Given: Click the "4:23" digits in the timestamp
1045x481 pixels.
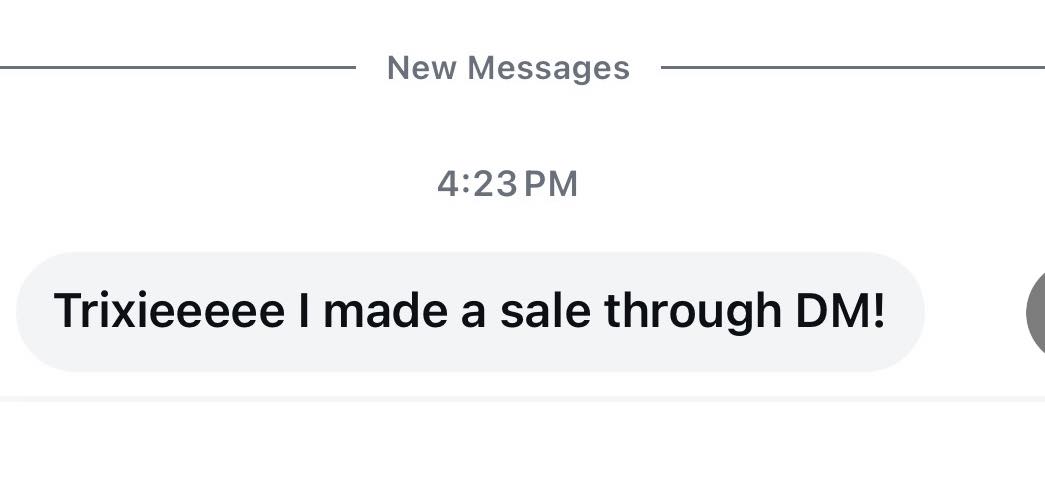Looking at the screenshot, I should click(478, 184).
